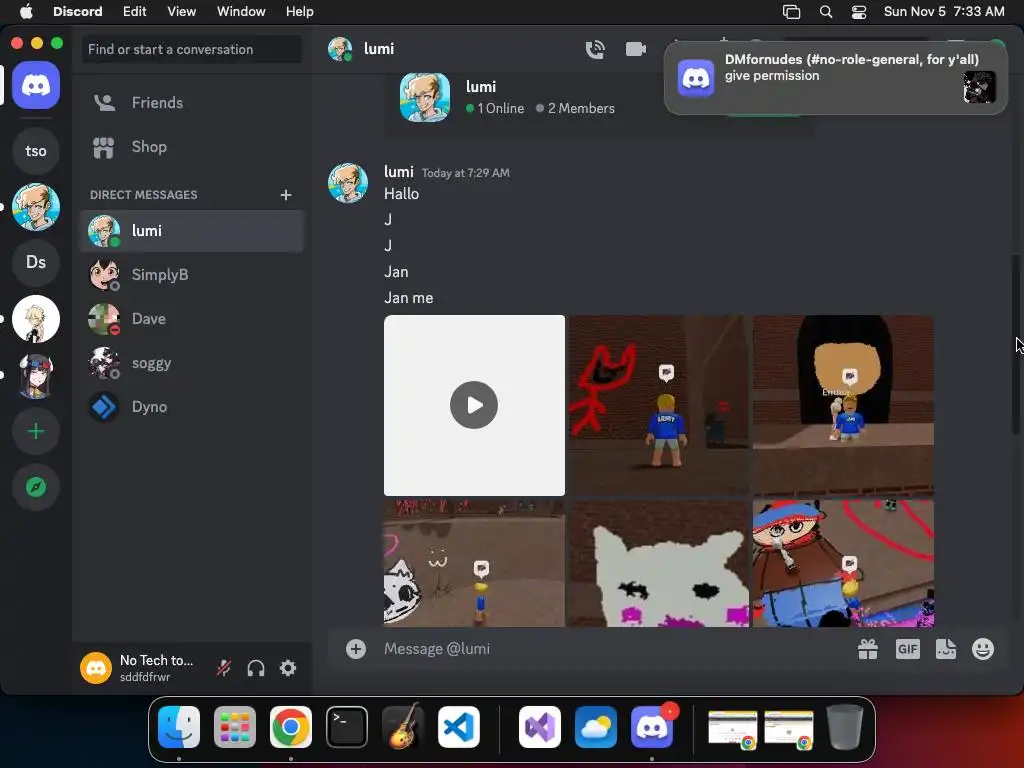
Task: Click the DMfornudes notification banner
Action: click(835, 77)
